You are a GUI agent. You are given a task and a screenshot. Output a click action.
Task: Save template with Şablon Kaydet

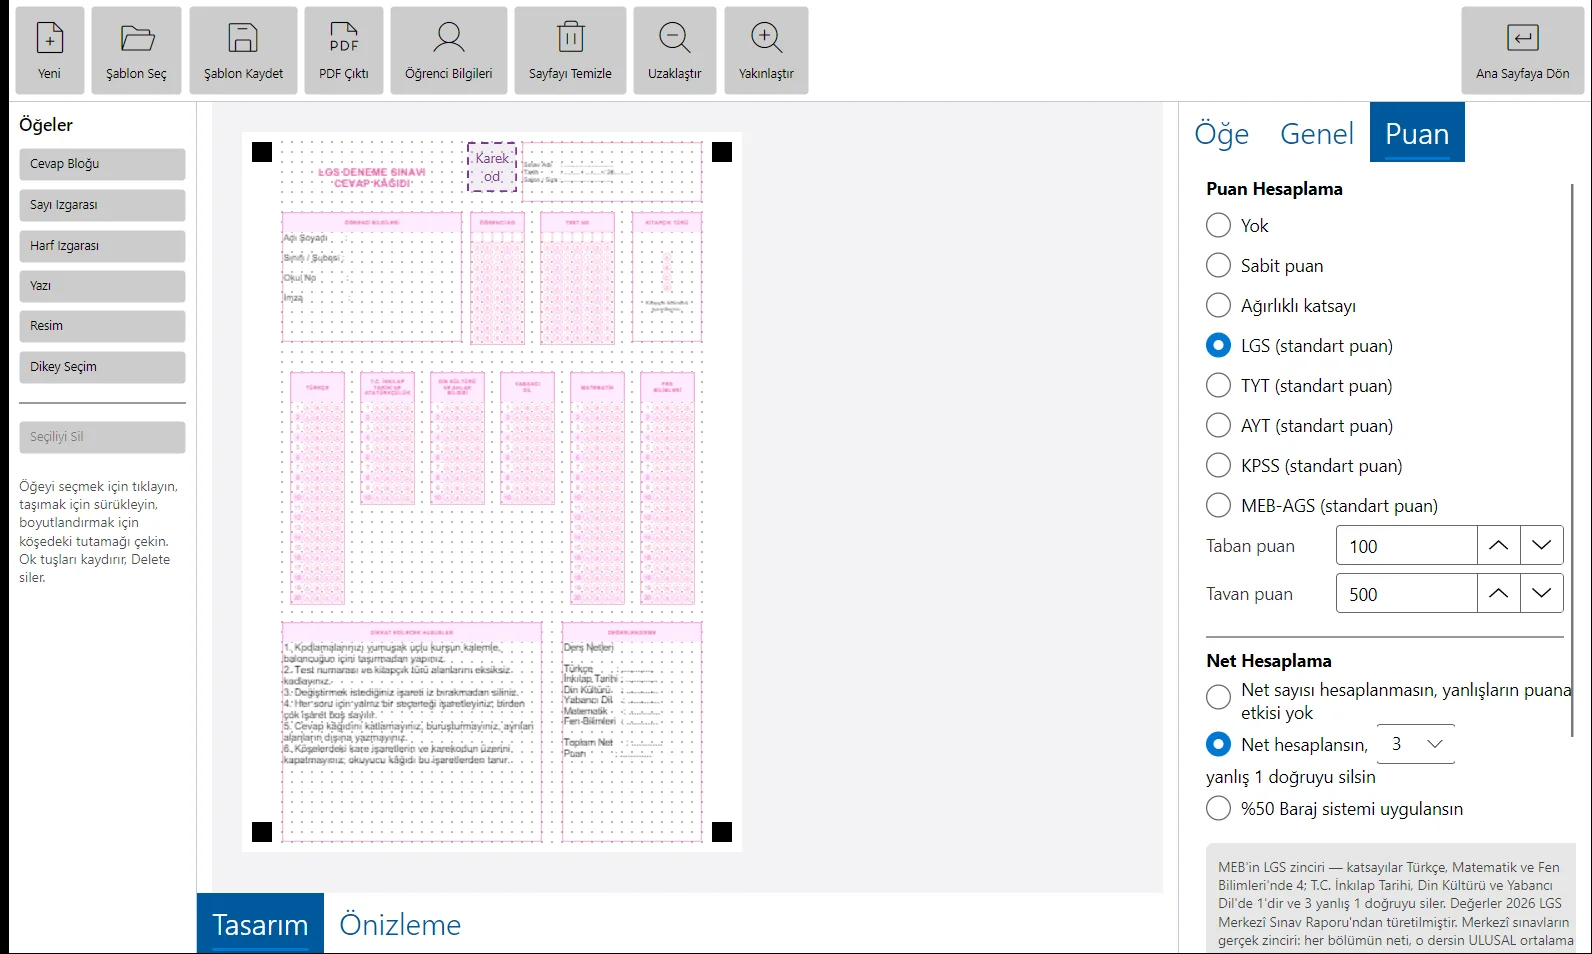pyautogui.click(x=244, y=51)
